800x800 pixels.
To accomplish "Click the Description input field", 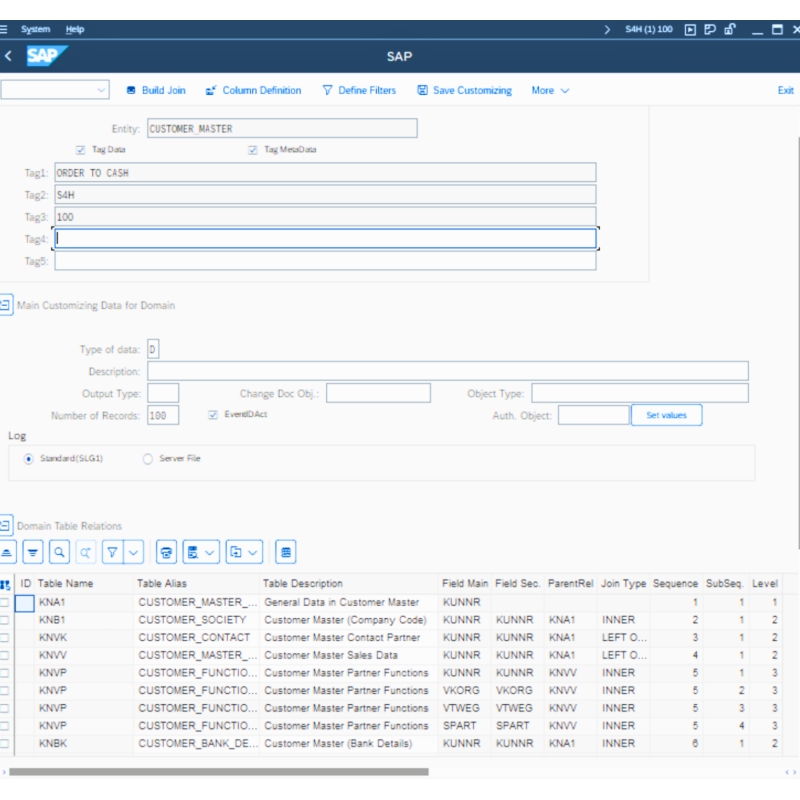I will point(447,371).
